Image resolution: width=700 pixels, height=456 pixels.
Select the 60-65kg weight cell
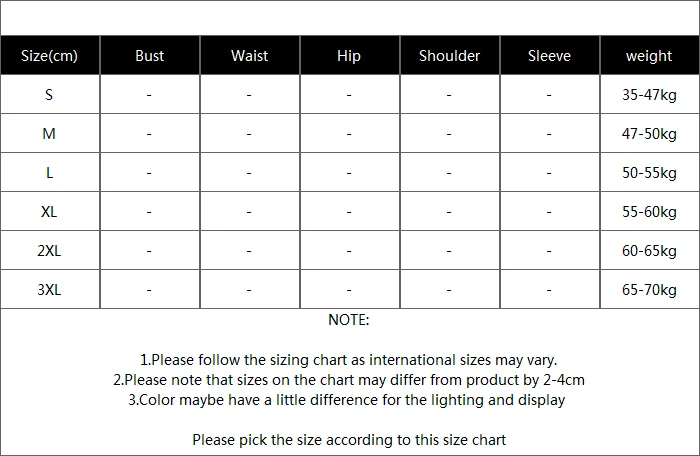650,251
